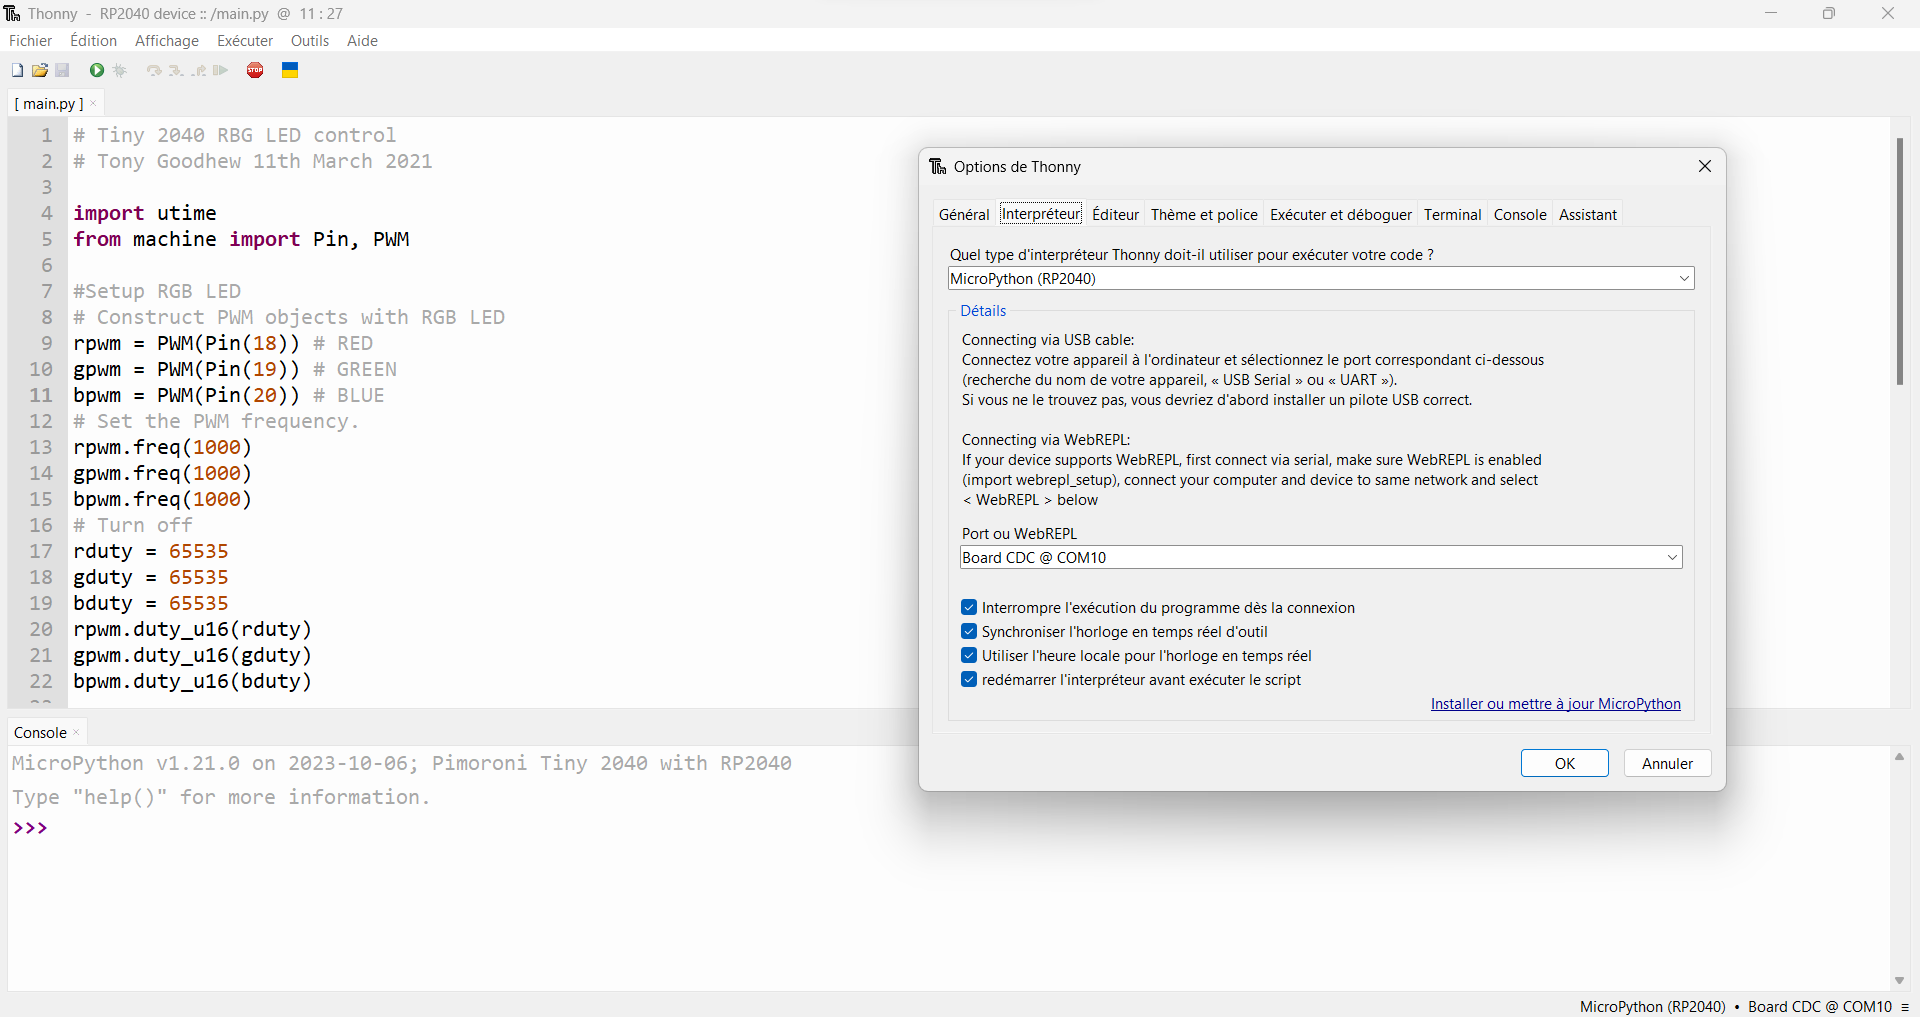This screenshot has width=1920, height=1017.
Task: Open the Aide menu
Action: click(x=362, y=41)
